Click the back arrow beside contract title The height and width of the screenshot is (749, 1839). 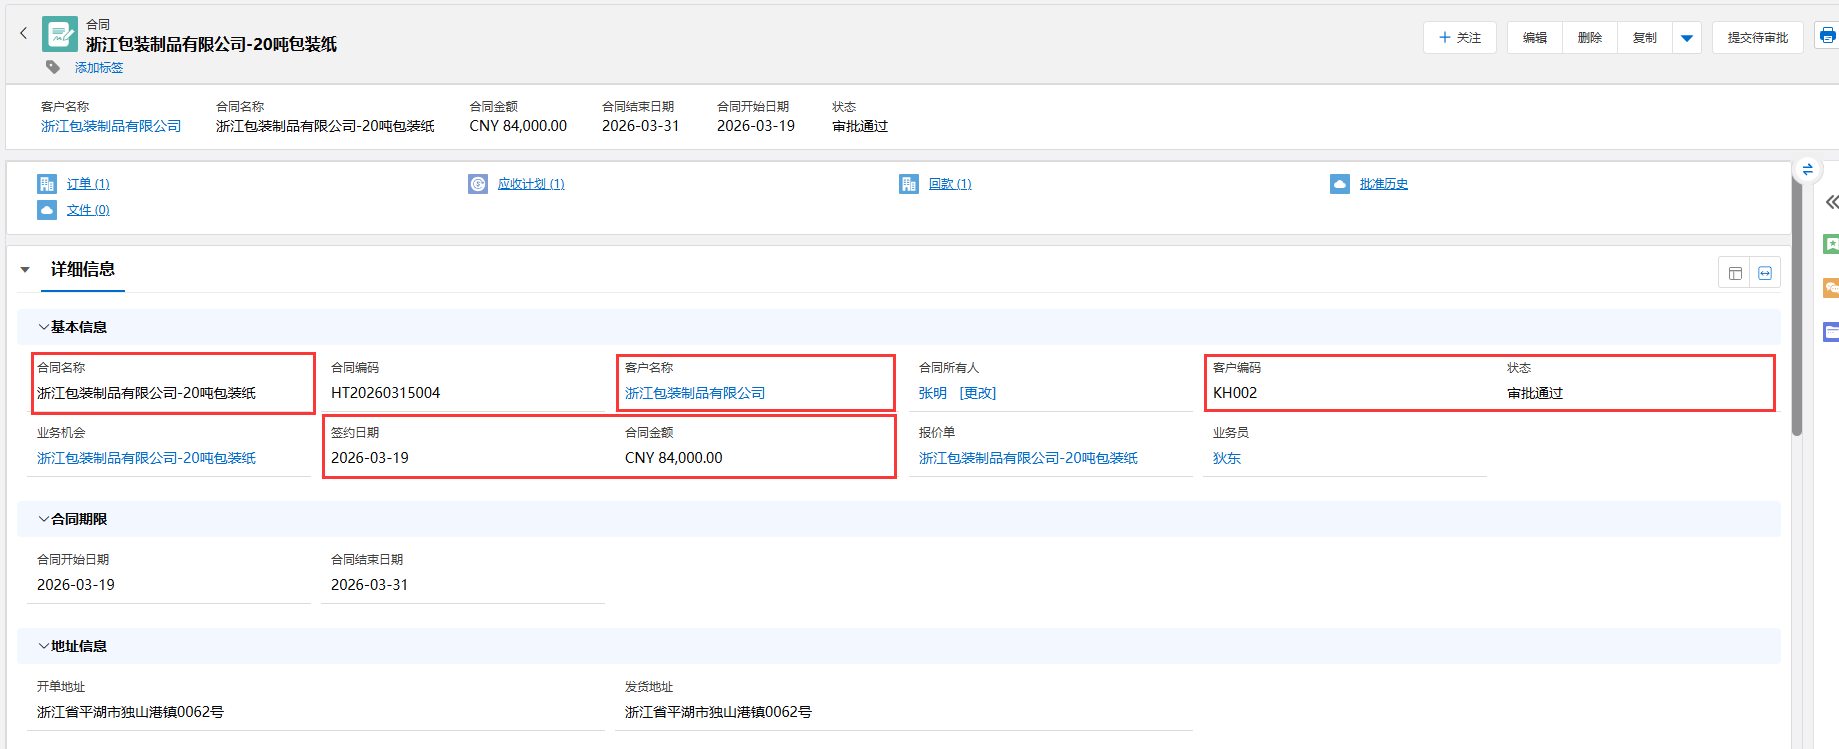(24, 33)
